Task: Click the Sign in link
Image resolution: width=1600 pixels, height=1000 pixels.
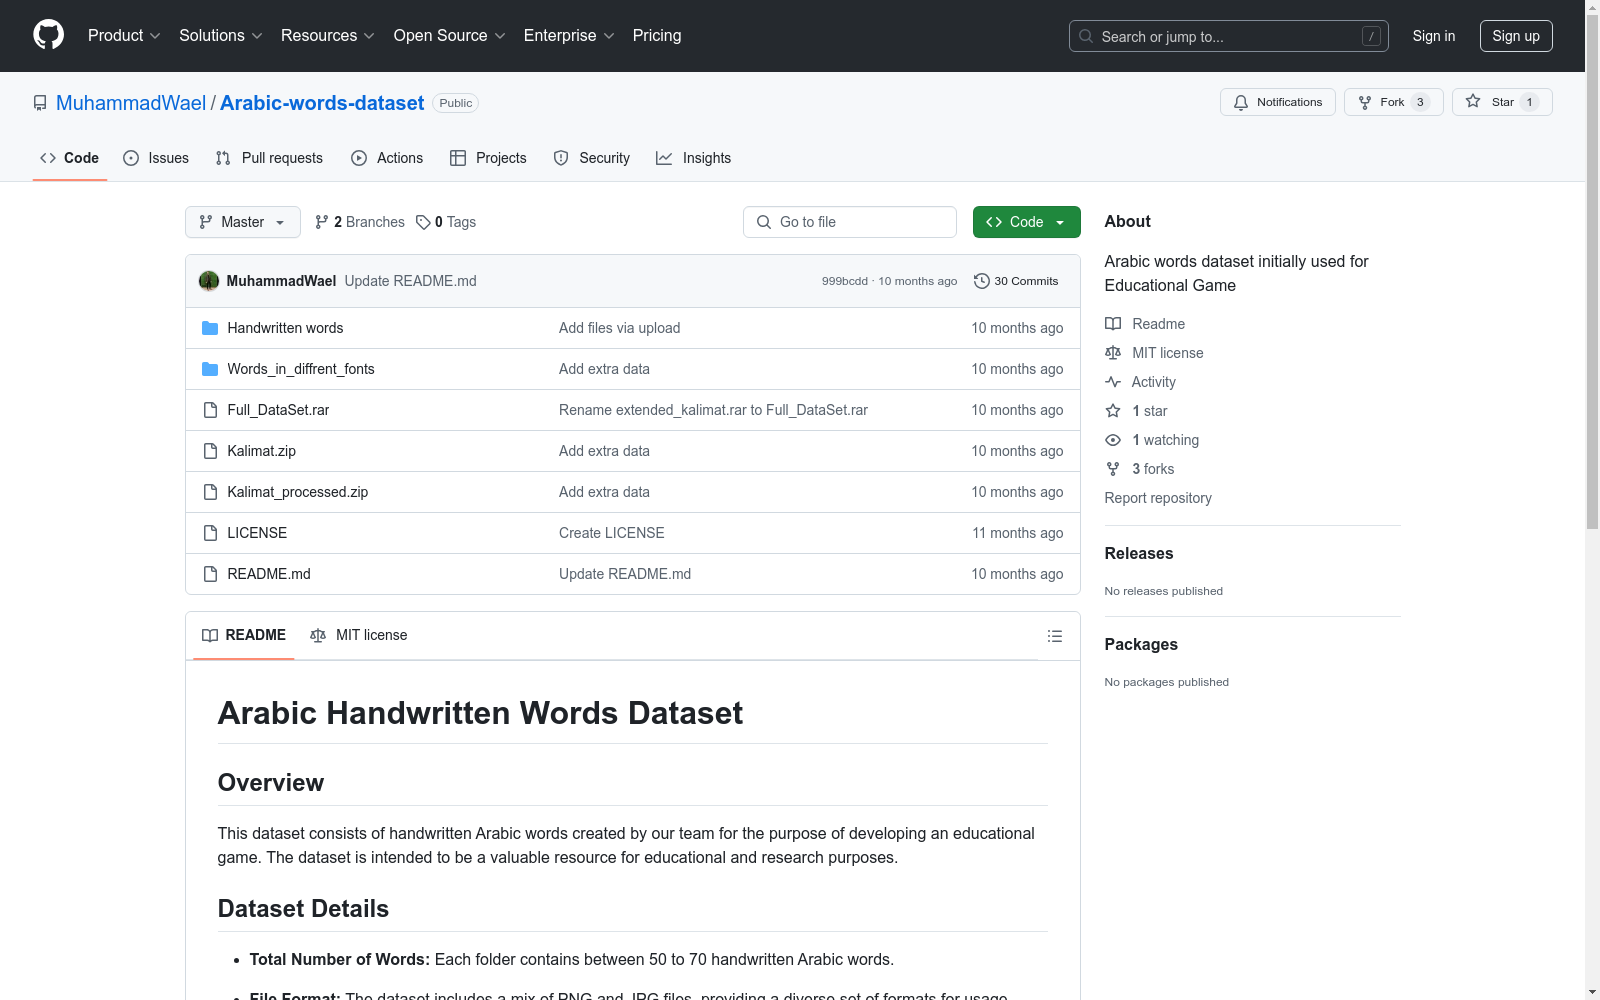Action: click(1434, 36)
